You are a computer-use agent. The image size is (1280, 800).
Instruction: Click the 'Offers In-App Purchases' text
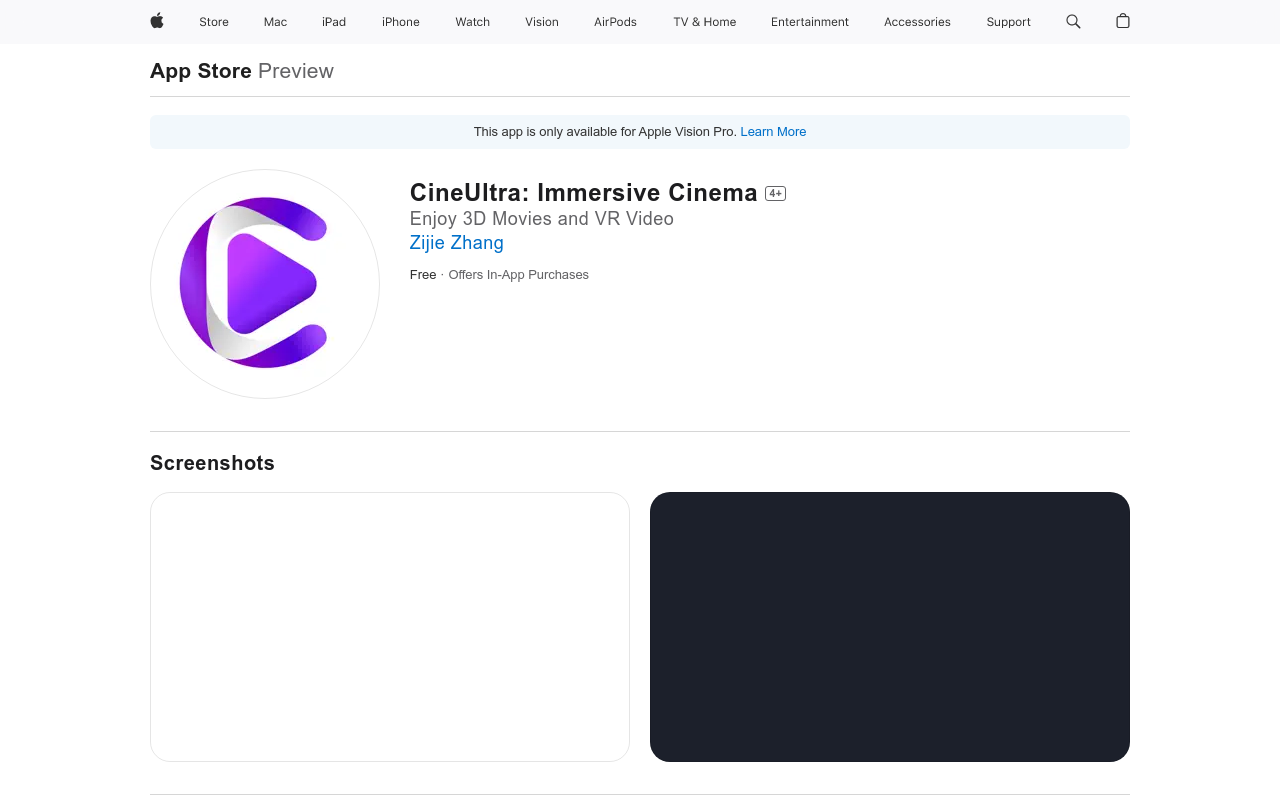pyautogui.click(x=518, y=275)
